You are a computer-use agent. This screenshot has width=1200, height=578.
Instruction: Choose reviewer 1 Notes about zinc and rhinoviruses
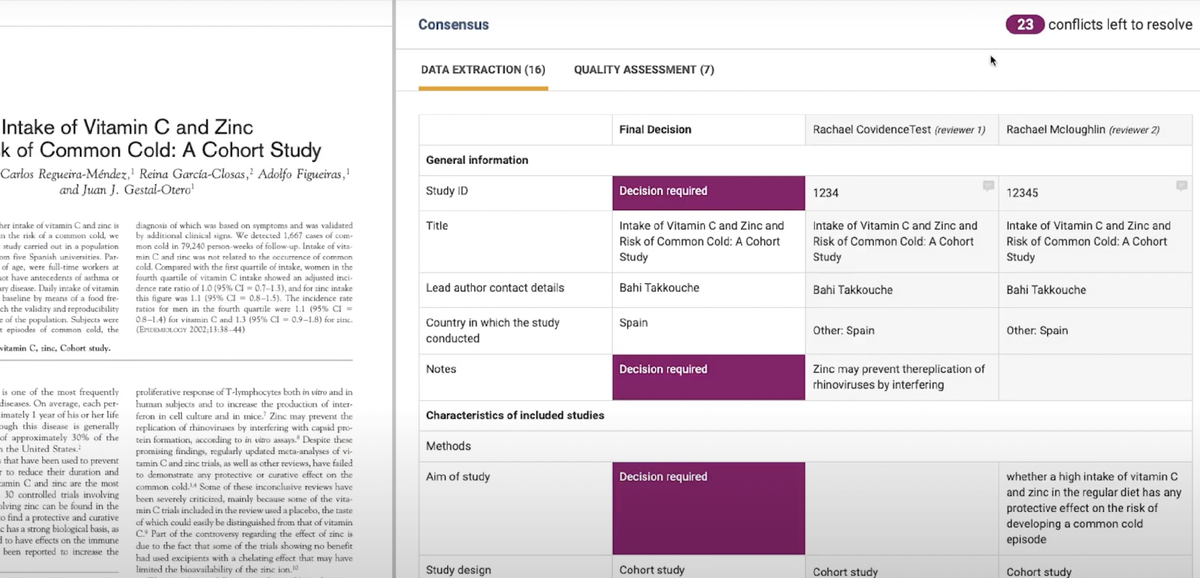pyautogui.click(x=899, y=377)
